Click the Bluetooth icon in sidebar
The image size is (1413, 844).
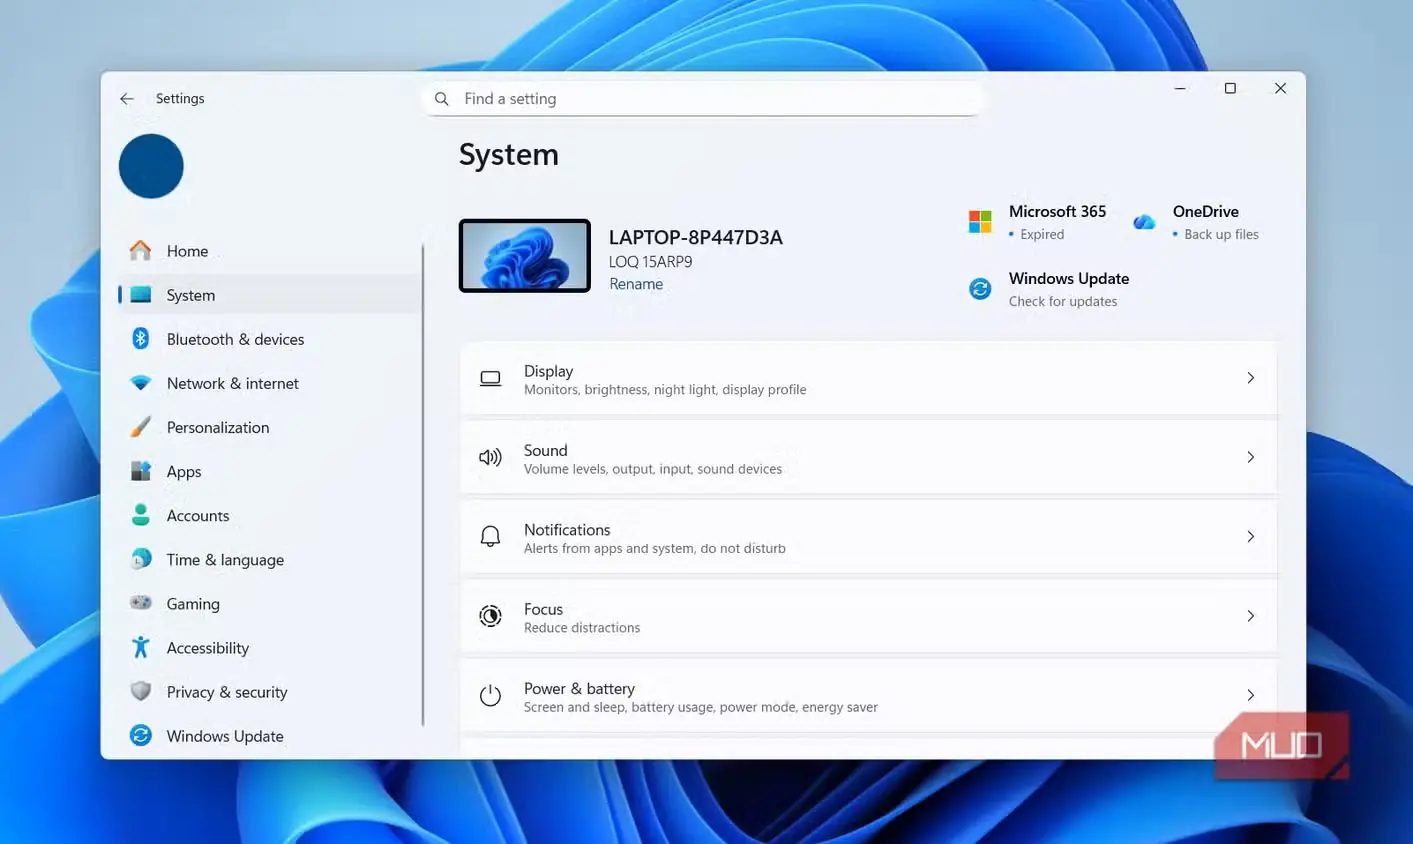[x=141, y=338]
